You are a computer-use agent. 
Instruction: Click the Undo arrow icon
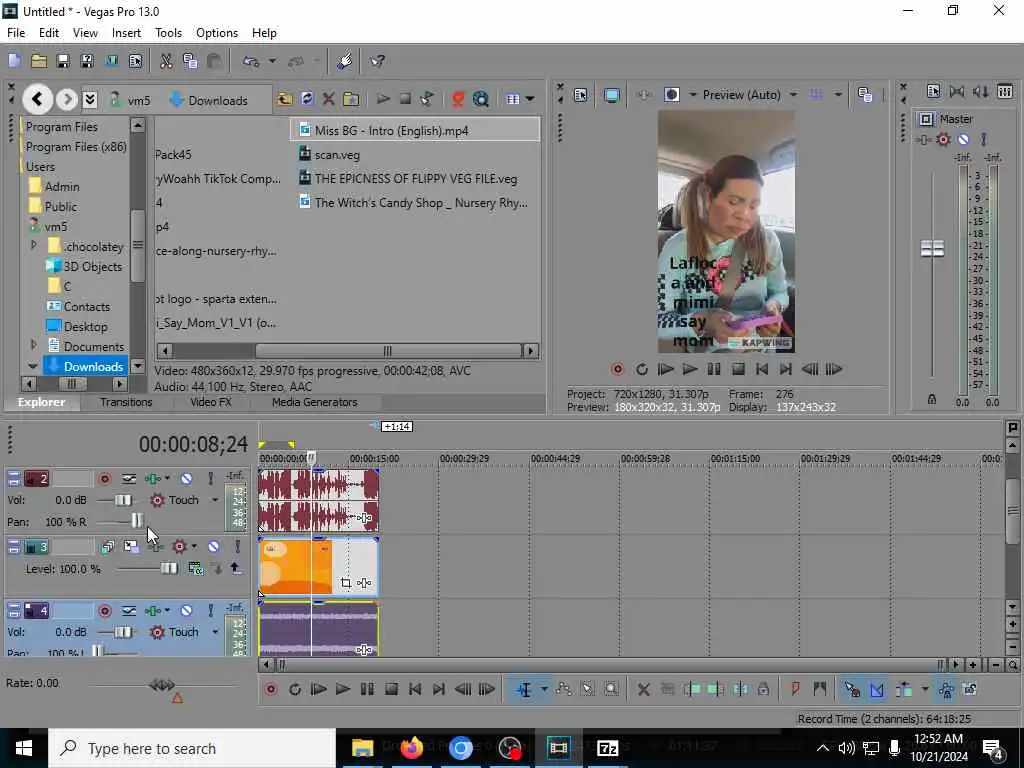(x=251, y=61)
